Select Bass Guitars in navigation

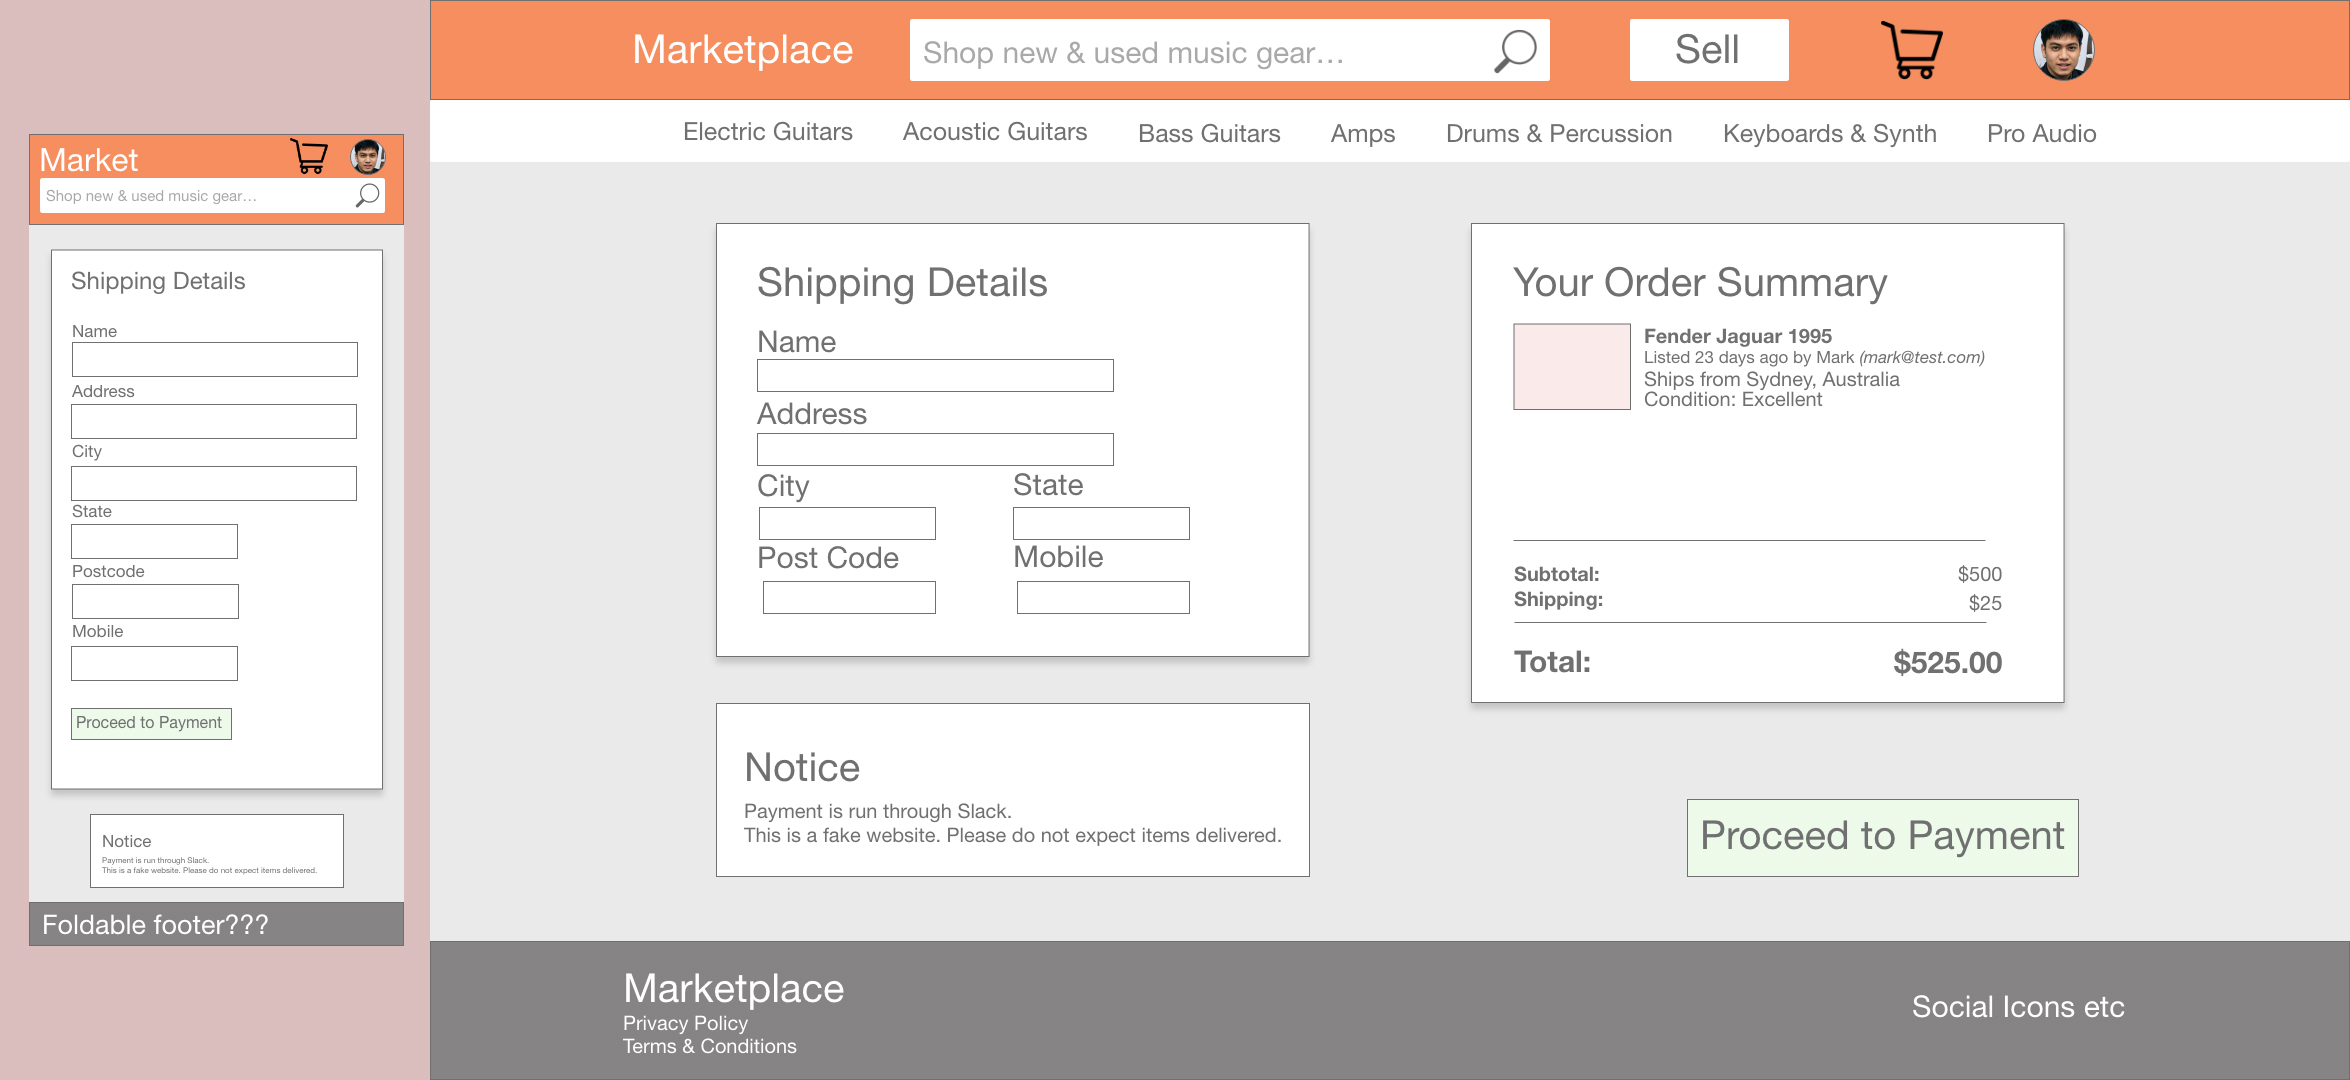click(1209, 133)
